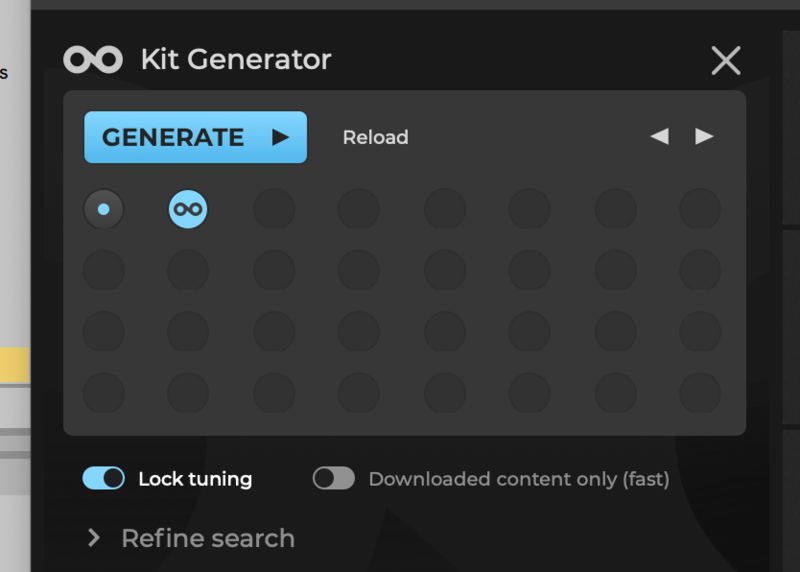Select the first kit pad with dot
The height and width of the screenshot is (572, 800).
coord(104,210)
